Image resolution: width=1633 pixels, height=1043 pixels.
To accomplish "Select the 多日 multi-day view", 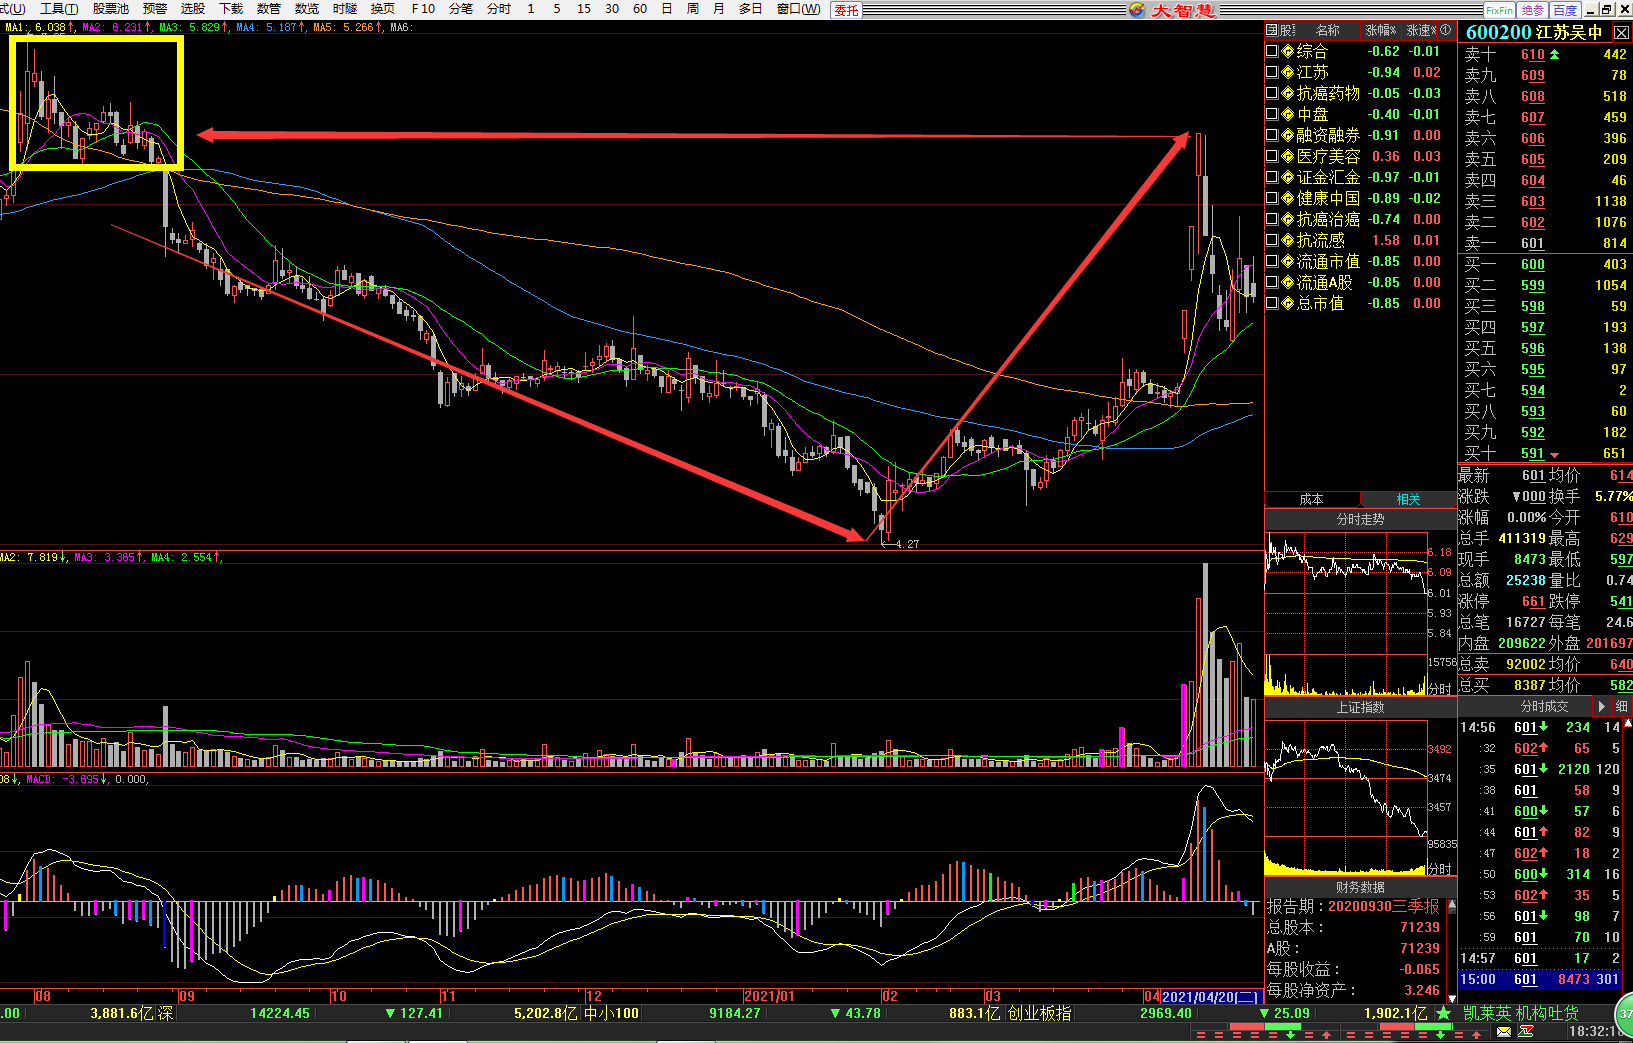I will click(751, 9).
